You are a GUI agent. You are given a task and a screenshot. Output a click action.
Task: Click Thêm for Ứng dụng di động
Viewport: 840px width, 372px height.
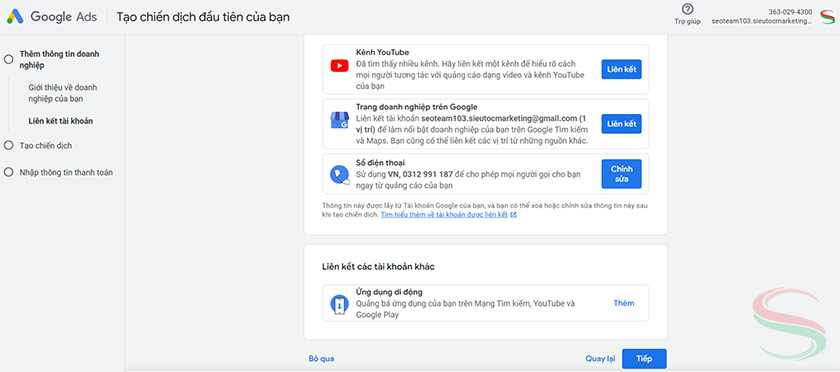coord(624,303)
